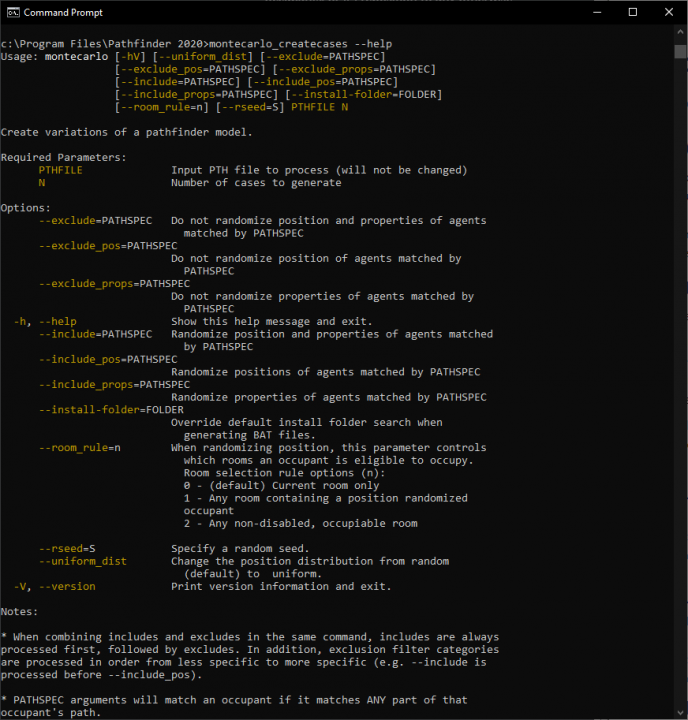Click the '--uniform_dist' option in Options list
This screenshot has height=720, width=688.
tap(83, 562)
